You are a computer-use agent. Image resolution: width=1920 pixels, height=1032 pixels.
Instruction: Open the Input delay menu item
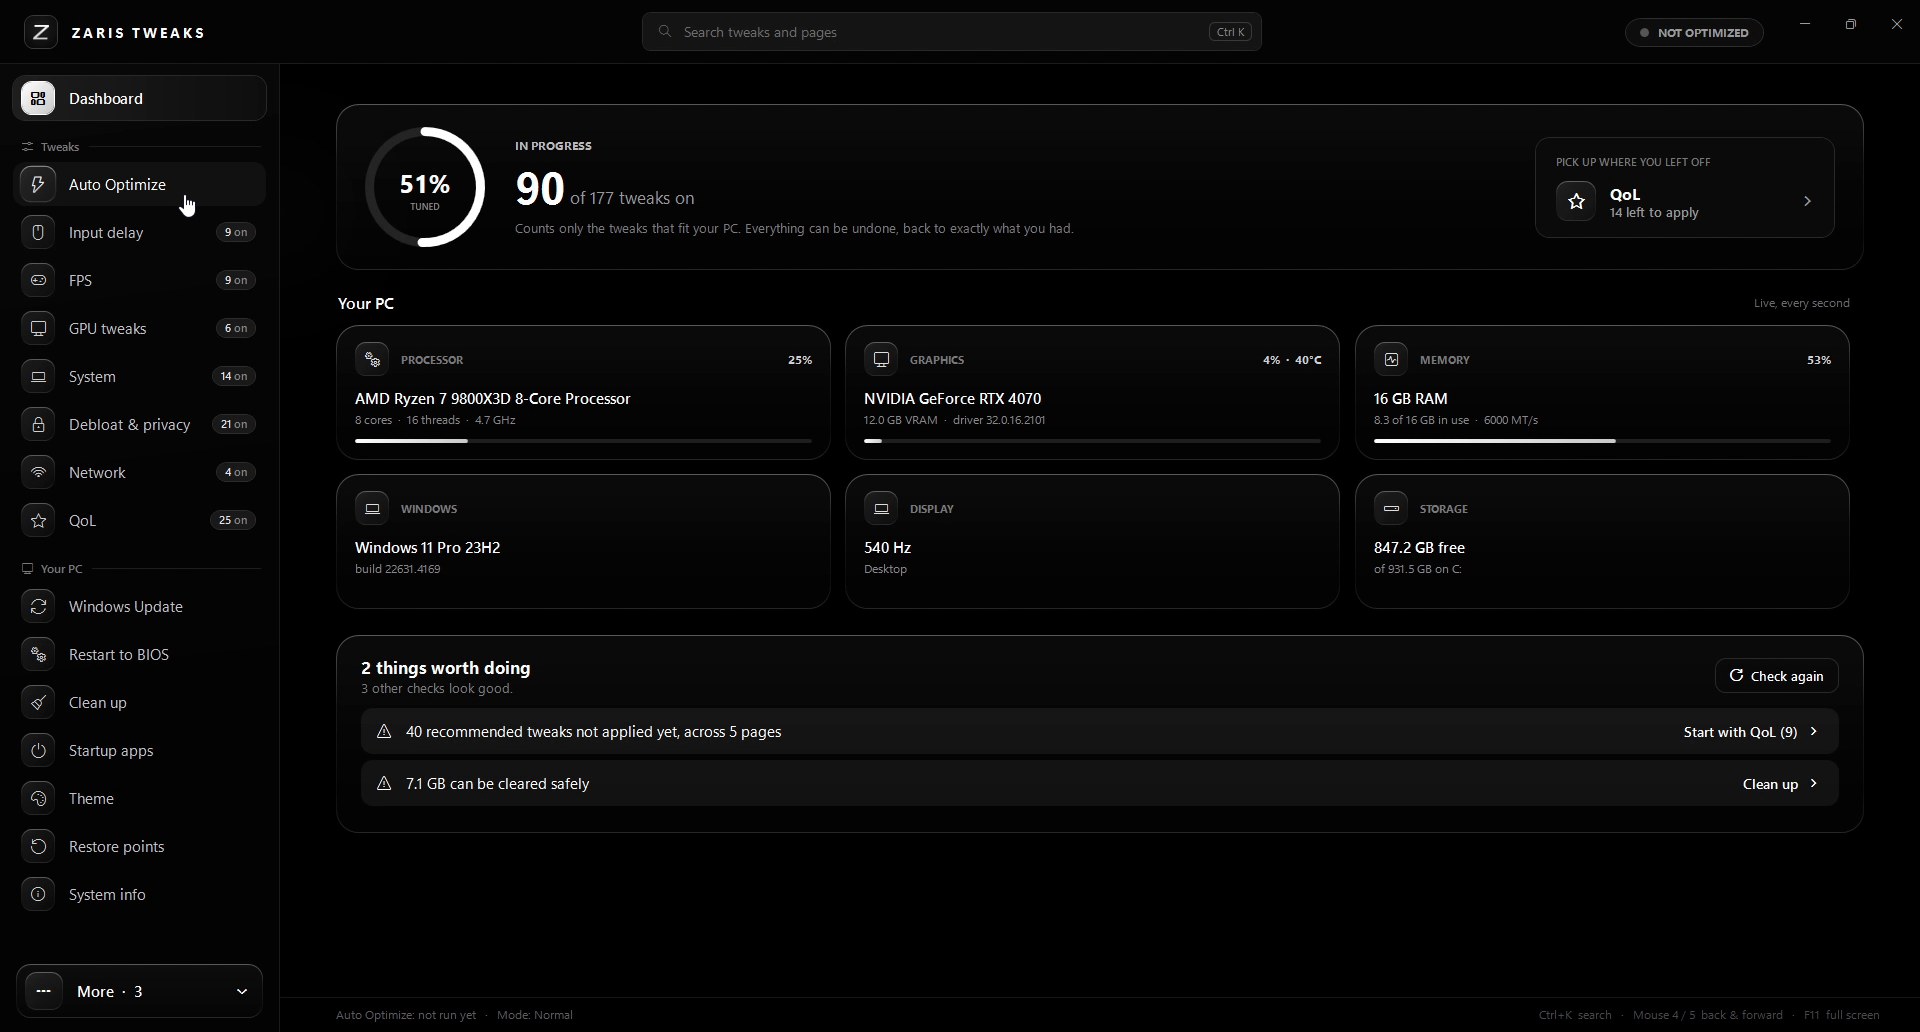[140, 233]
